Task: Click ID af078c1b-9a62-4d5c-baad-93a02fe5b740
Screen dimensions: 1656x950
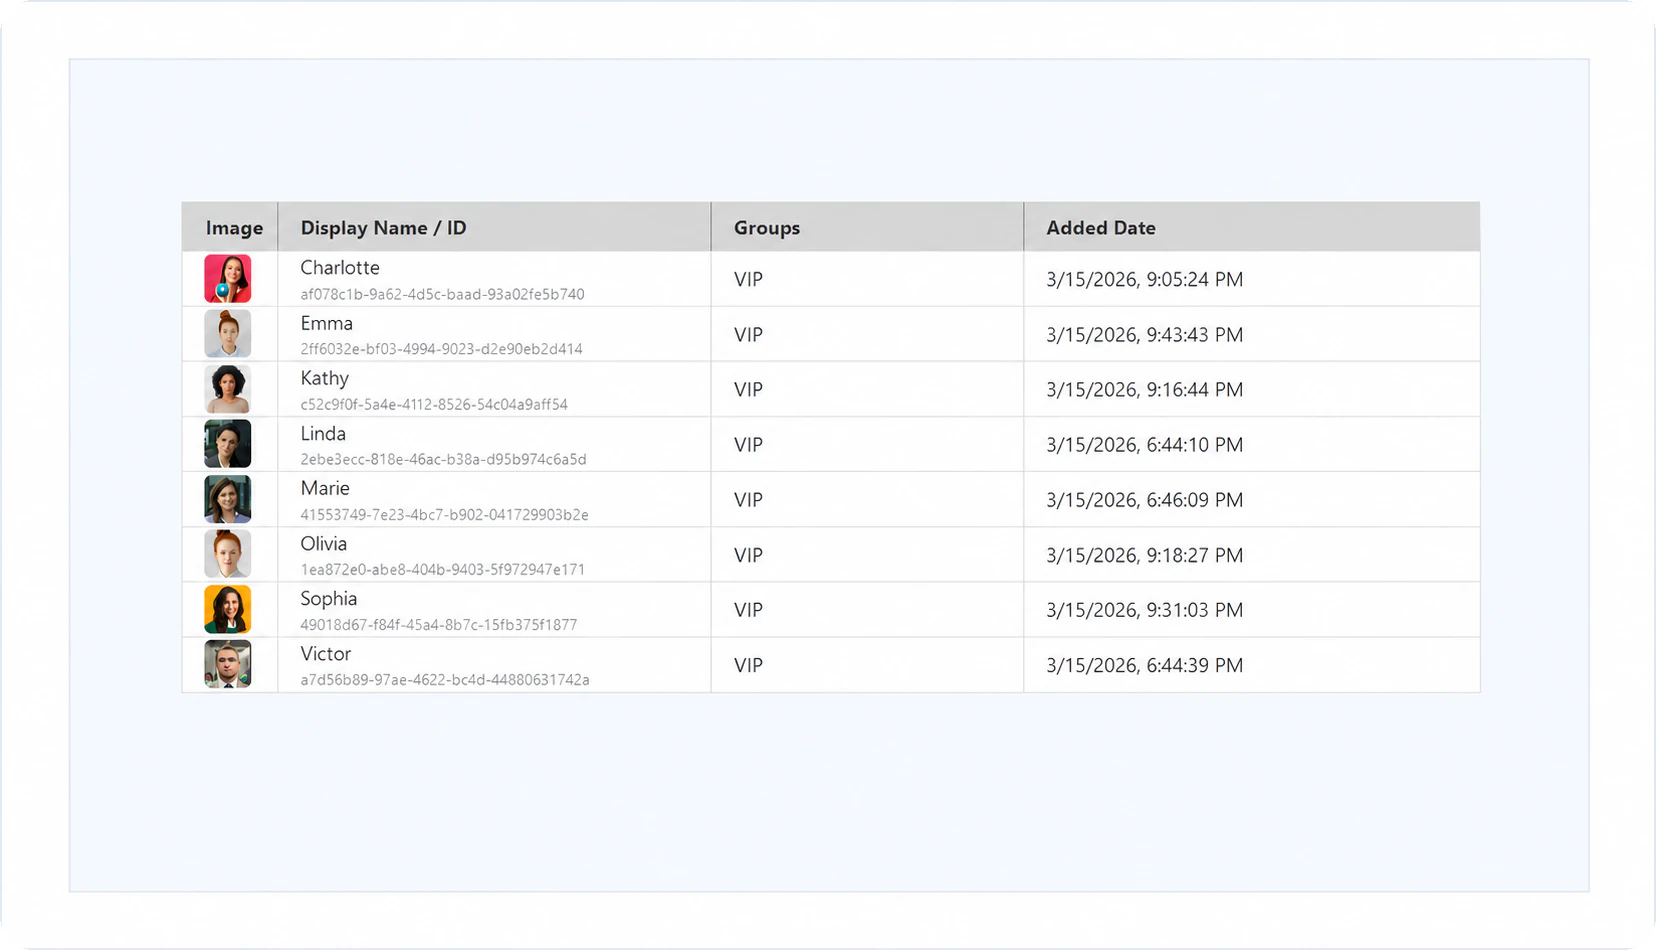Action: pyautogui.click(x=442, y=294)
